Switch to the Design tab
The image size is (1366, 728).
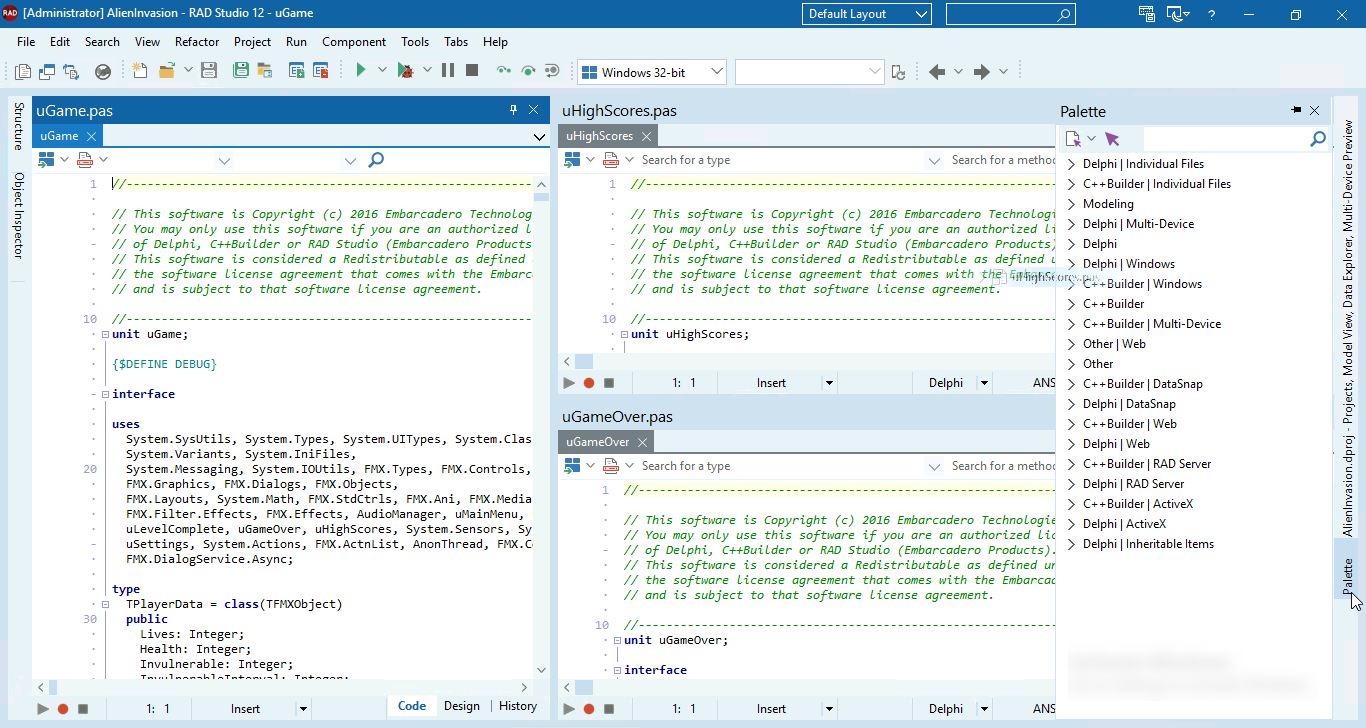point(462,706)
